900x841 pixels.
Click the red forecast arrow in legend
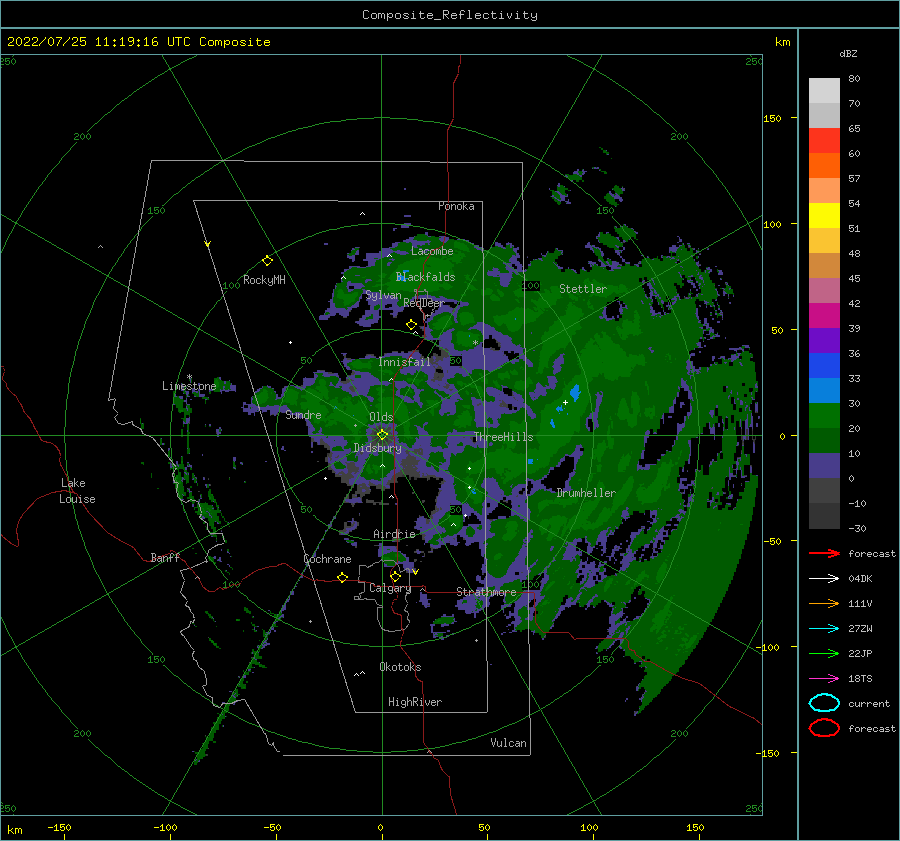824,553
